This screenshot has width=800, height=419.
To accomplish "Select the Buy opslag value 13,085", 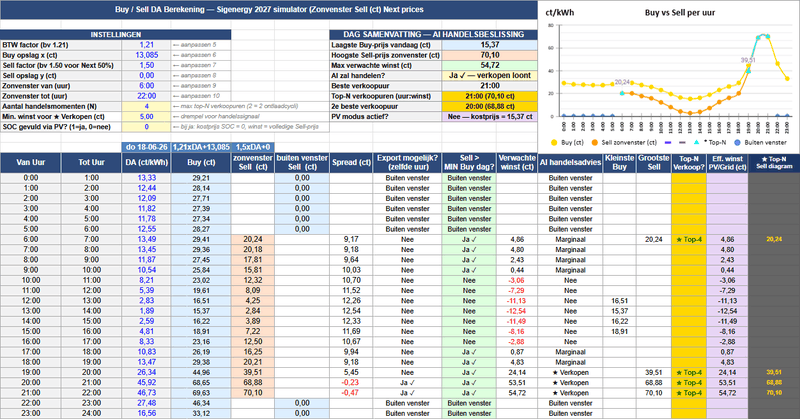I will point(146,55).
